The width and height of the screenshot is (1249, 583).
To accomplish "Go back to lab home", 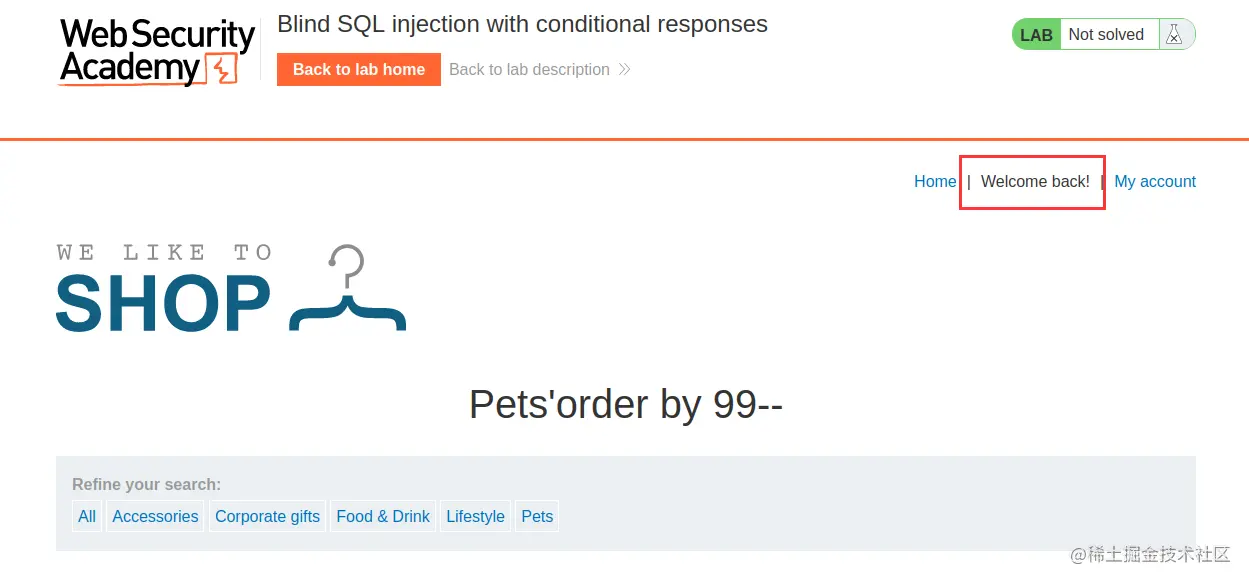I will 359,69.
